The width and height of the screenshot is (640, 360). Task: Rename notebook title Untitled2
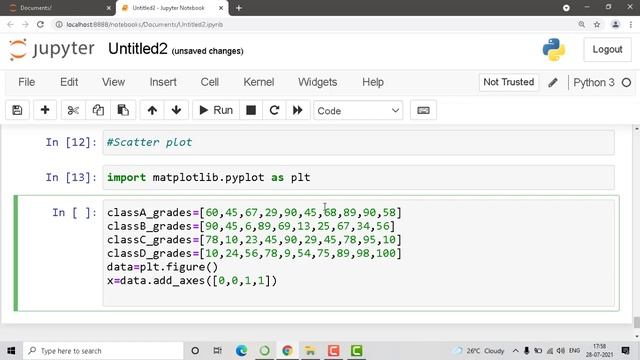pyautogui.click(x=138, y=49)
